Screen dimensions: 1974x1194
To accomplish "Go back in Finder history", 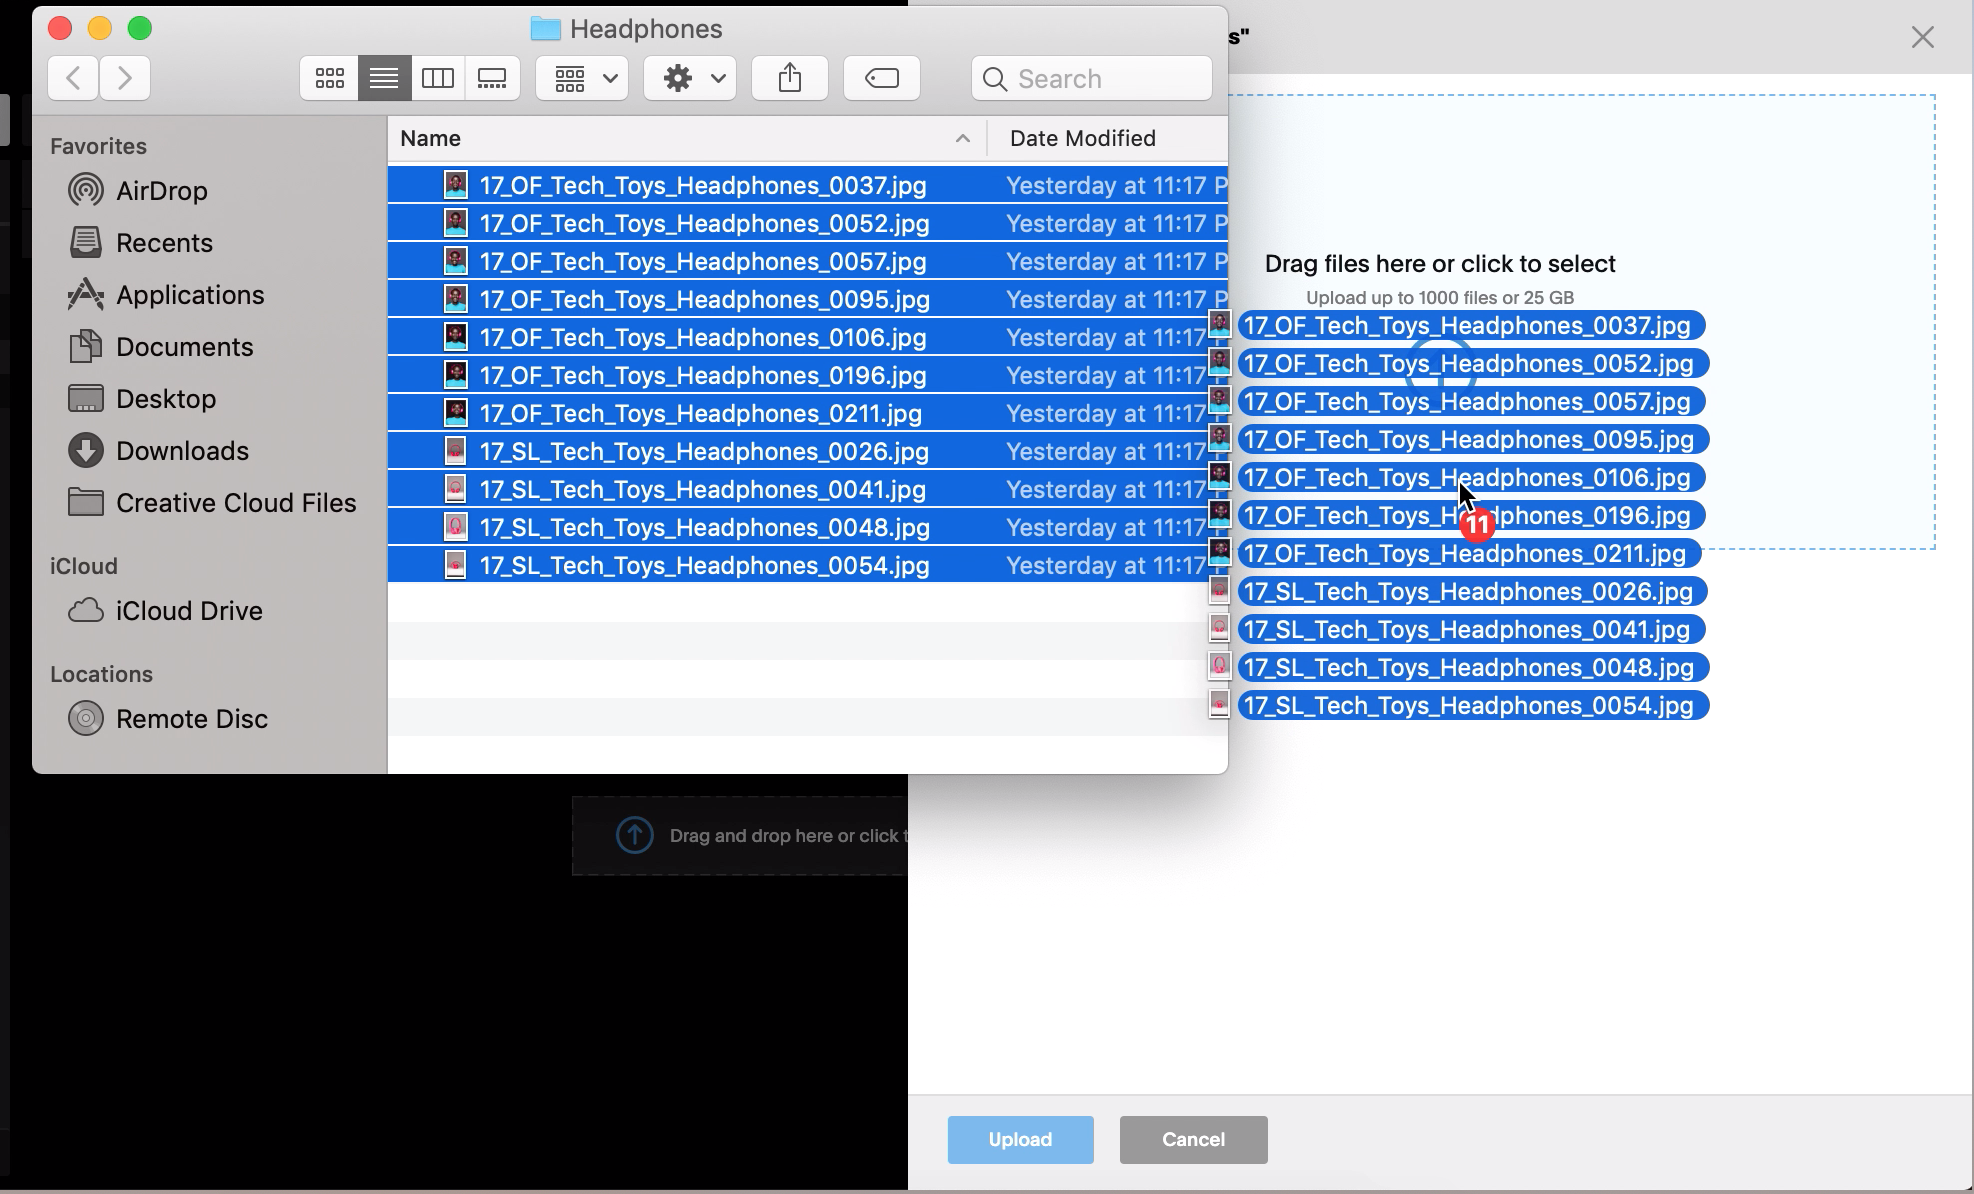I will pos(73,78).
